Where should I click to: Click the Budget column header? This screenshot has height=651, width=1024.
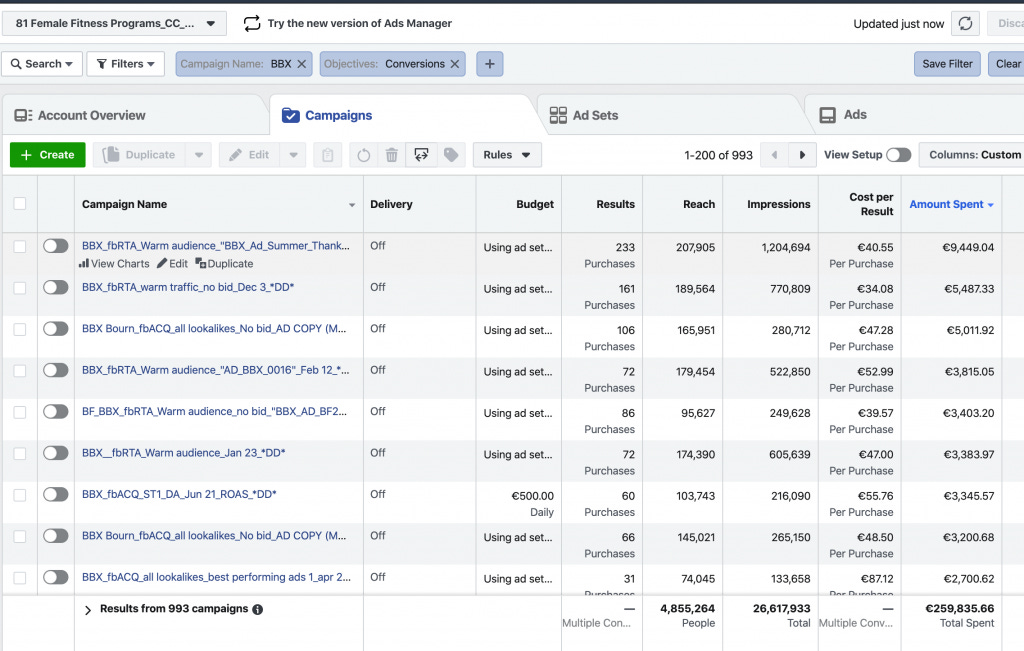(535, 204)
